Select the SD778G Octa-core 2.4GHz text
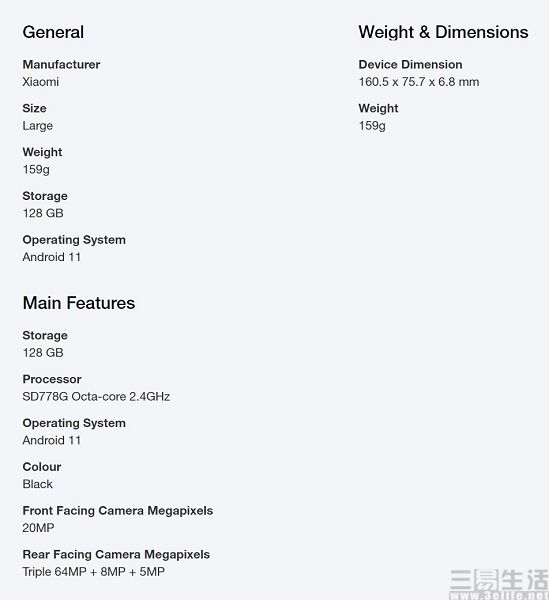 pos(96,396)
